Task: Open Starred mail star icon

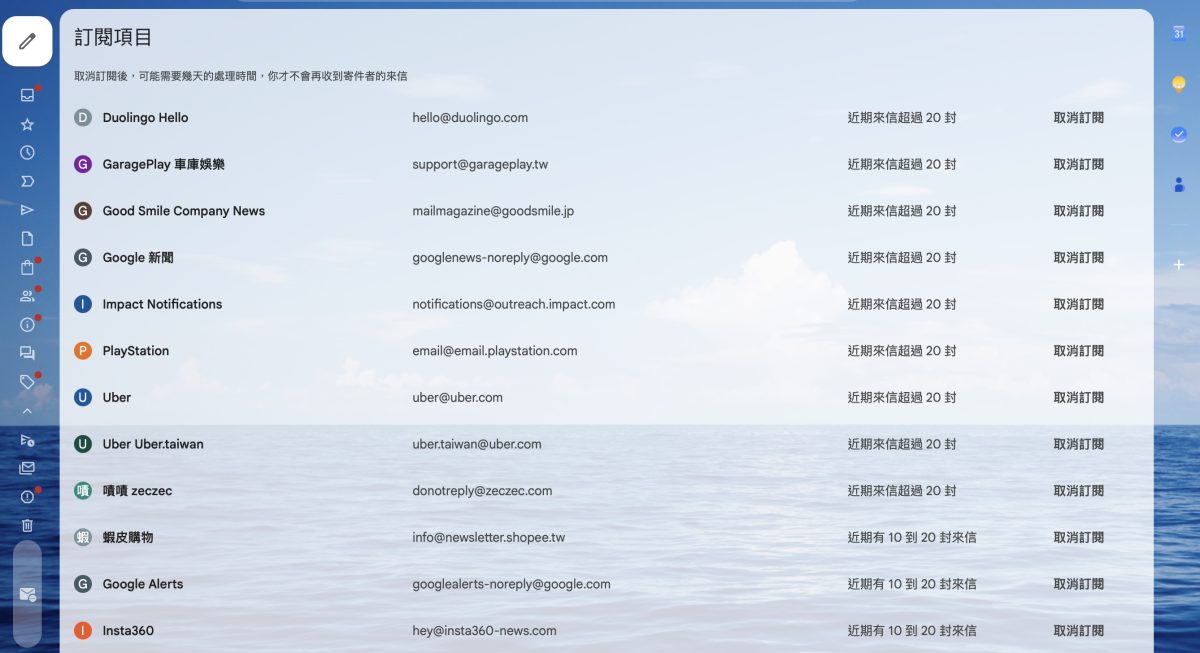Action: 27,124
